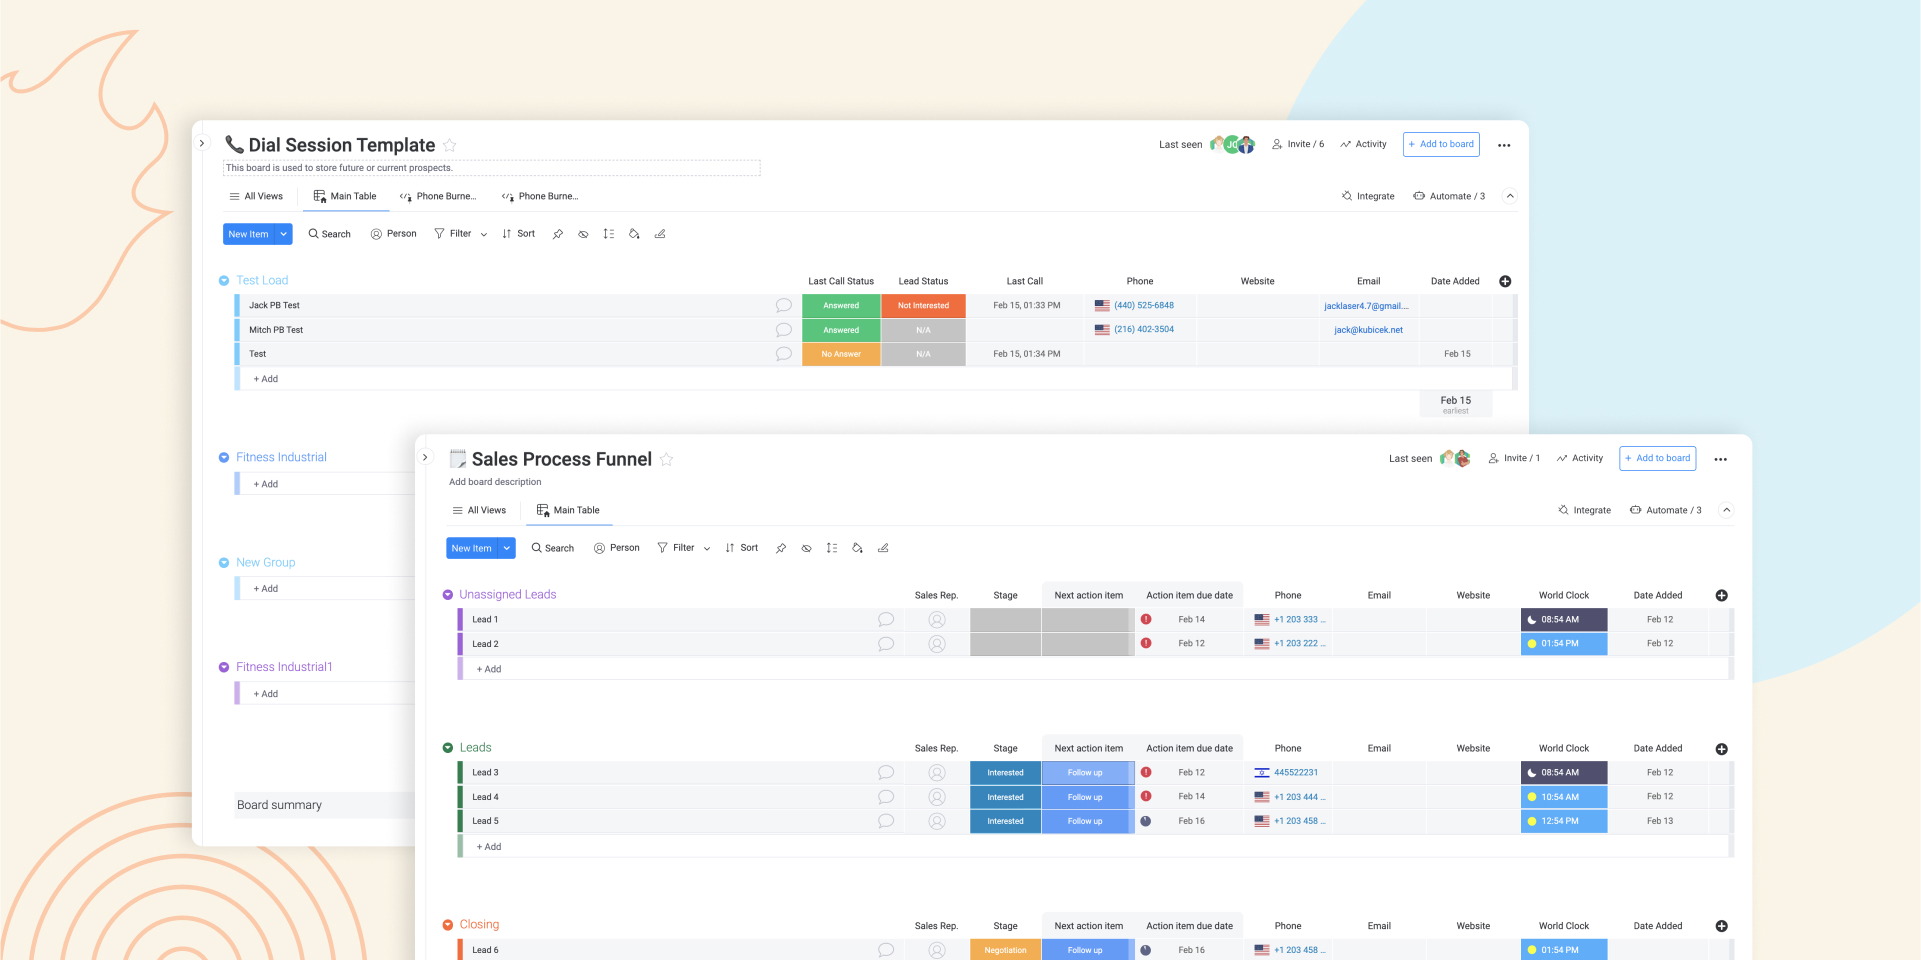This screenshot has width=1921, height=960.
Task: Assign a Sales Rep on Lead 2 person icon
Action: click(x=937, y=644)
